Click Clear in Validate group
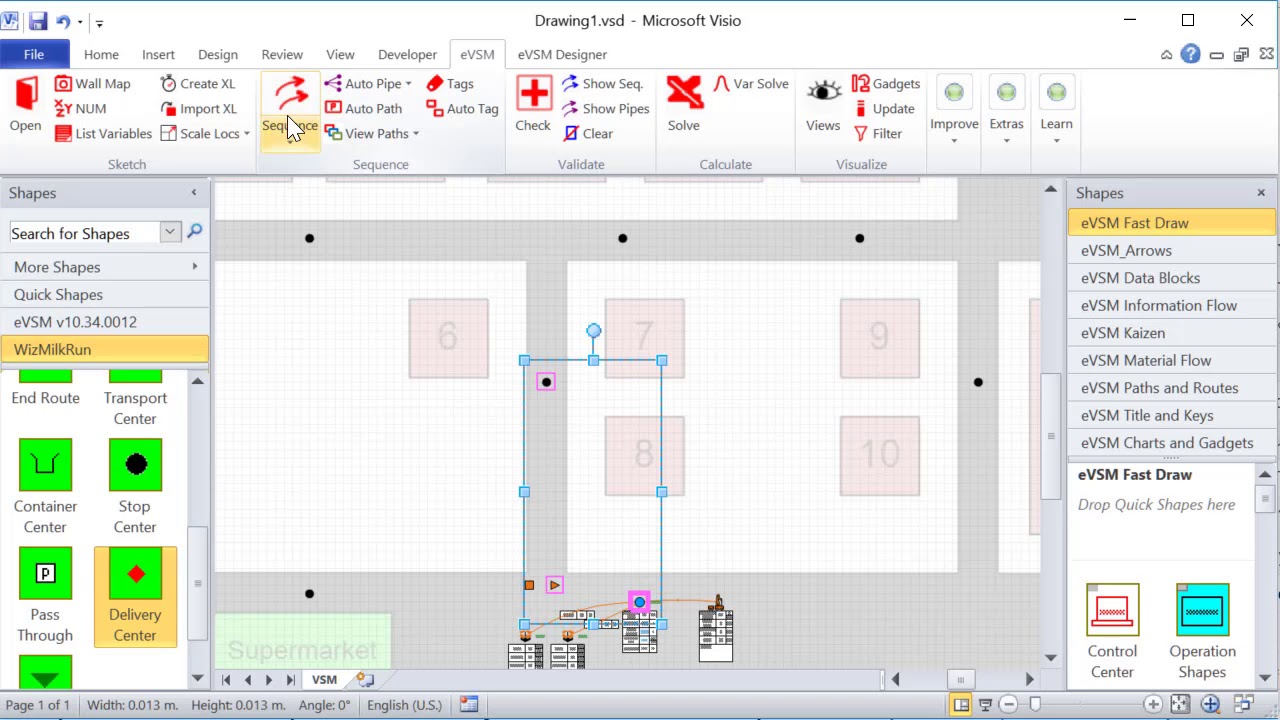 coord(588,134)
